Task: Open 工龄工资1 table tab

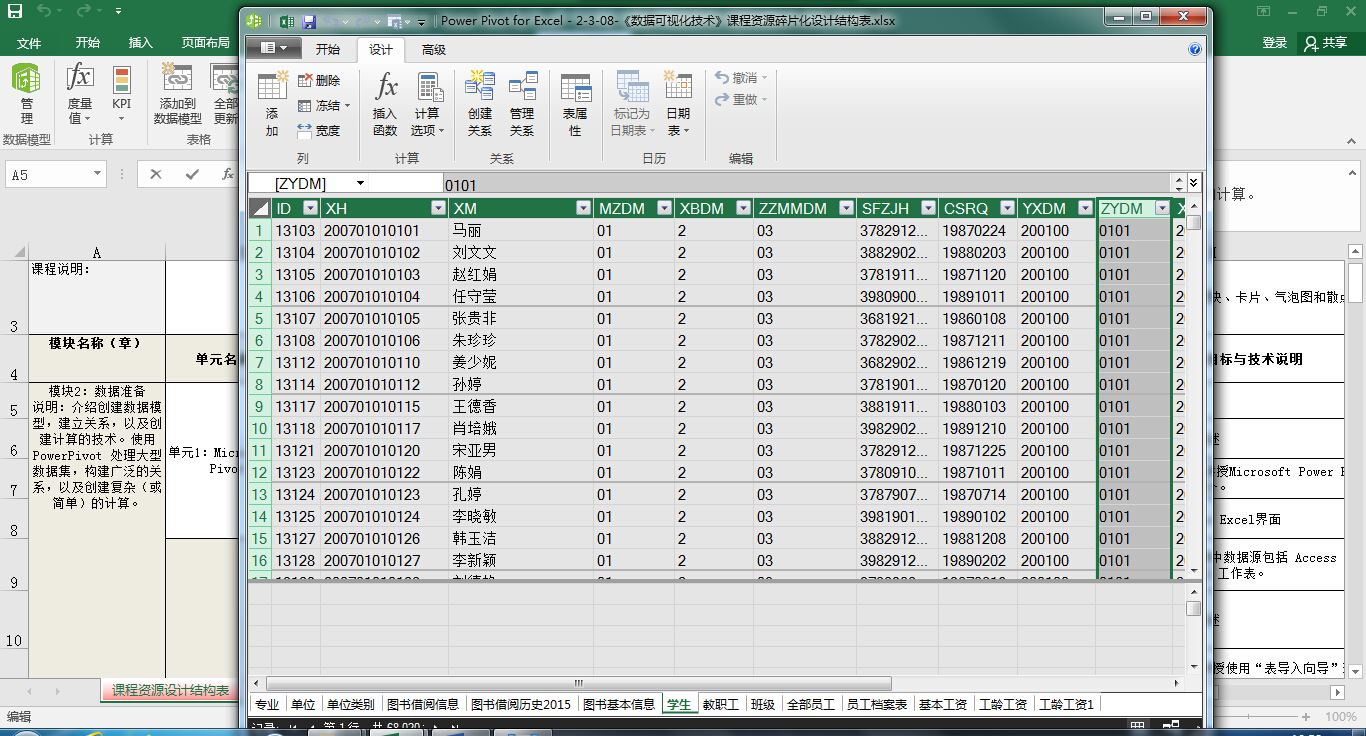Action: click(x=1067, y=704)
